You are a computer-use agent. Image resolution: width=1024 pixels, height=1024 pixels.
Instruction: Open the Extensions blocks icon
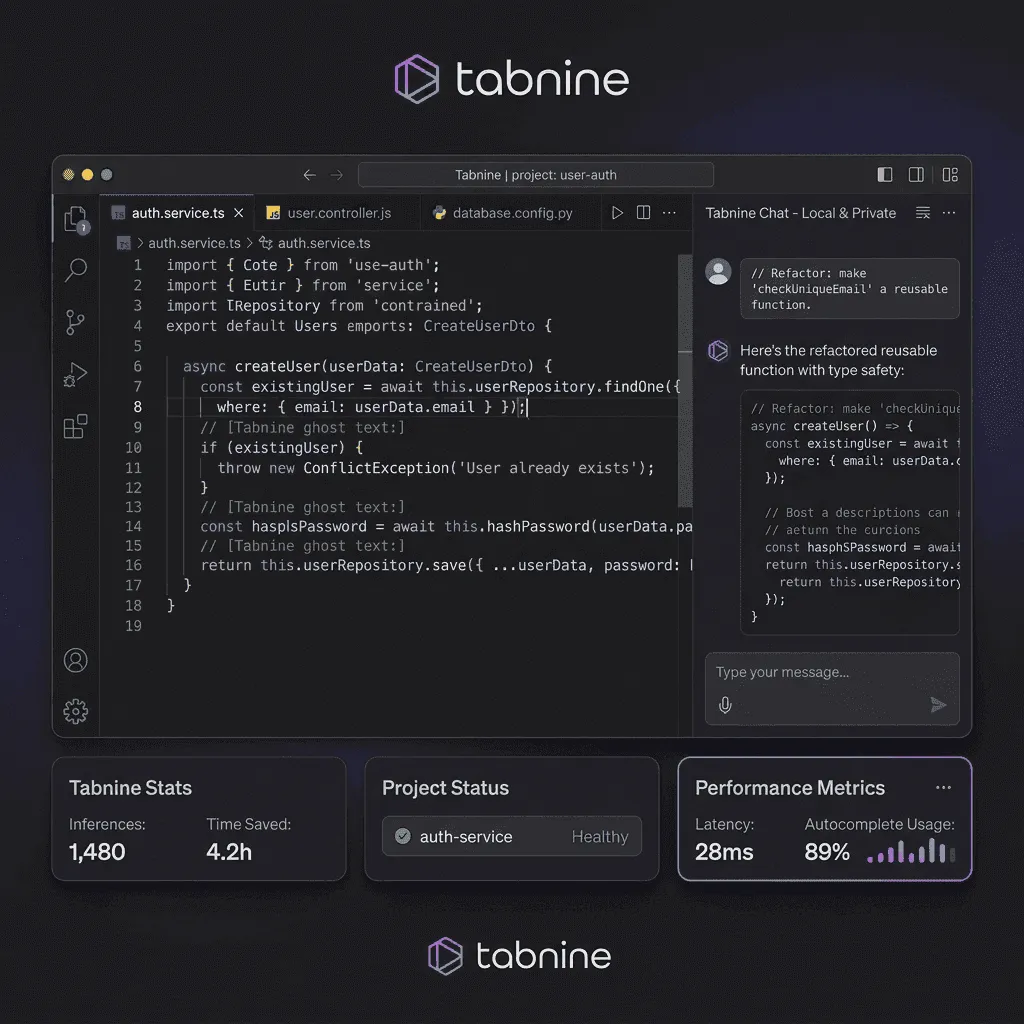[76, 426]
